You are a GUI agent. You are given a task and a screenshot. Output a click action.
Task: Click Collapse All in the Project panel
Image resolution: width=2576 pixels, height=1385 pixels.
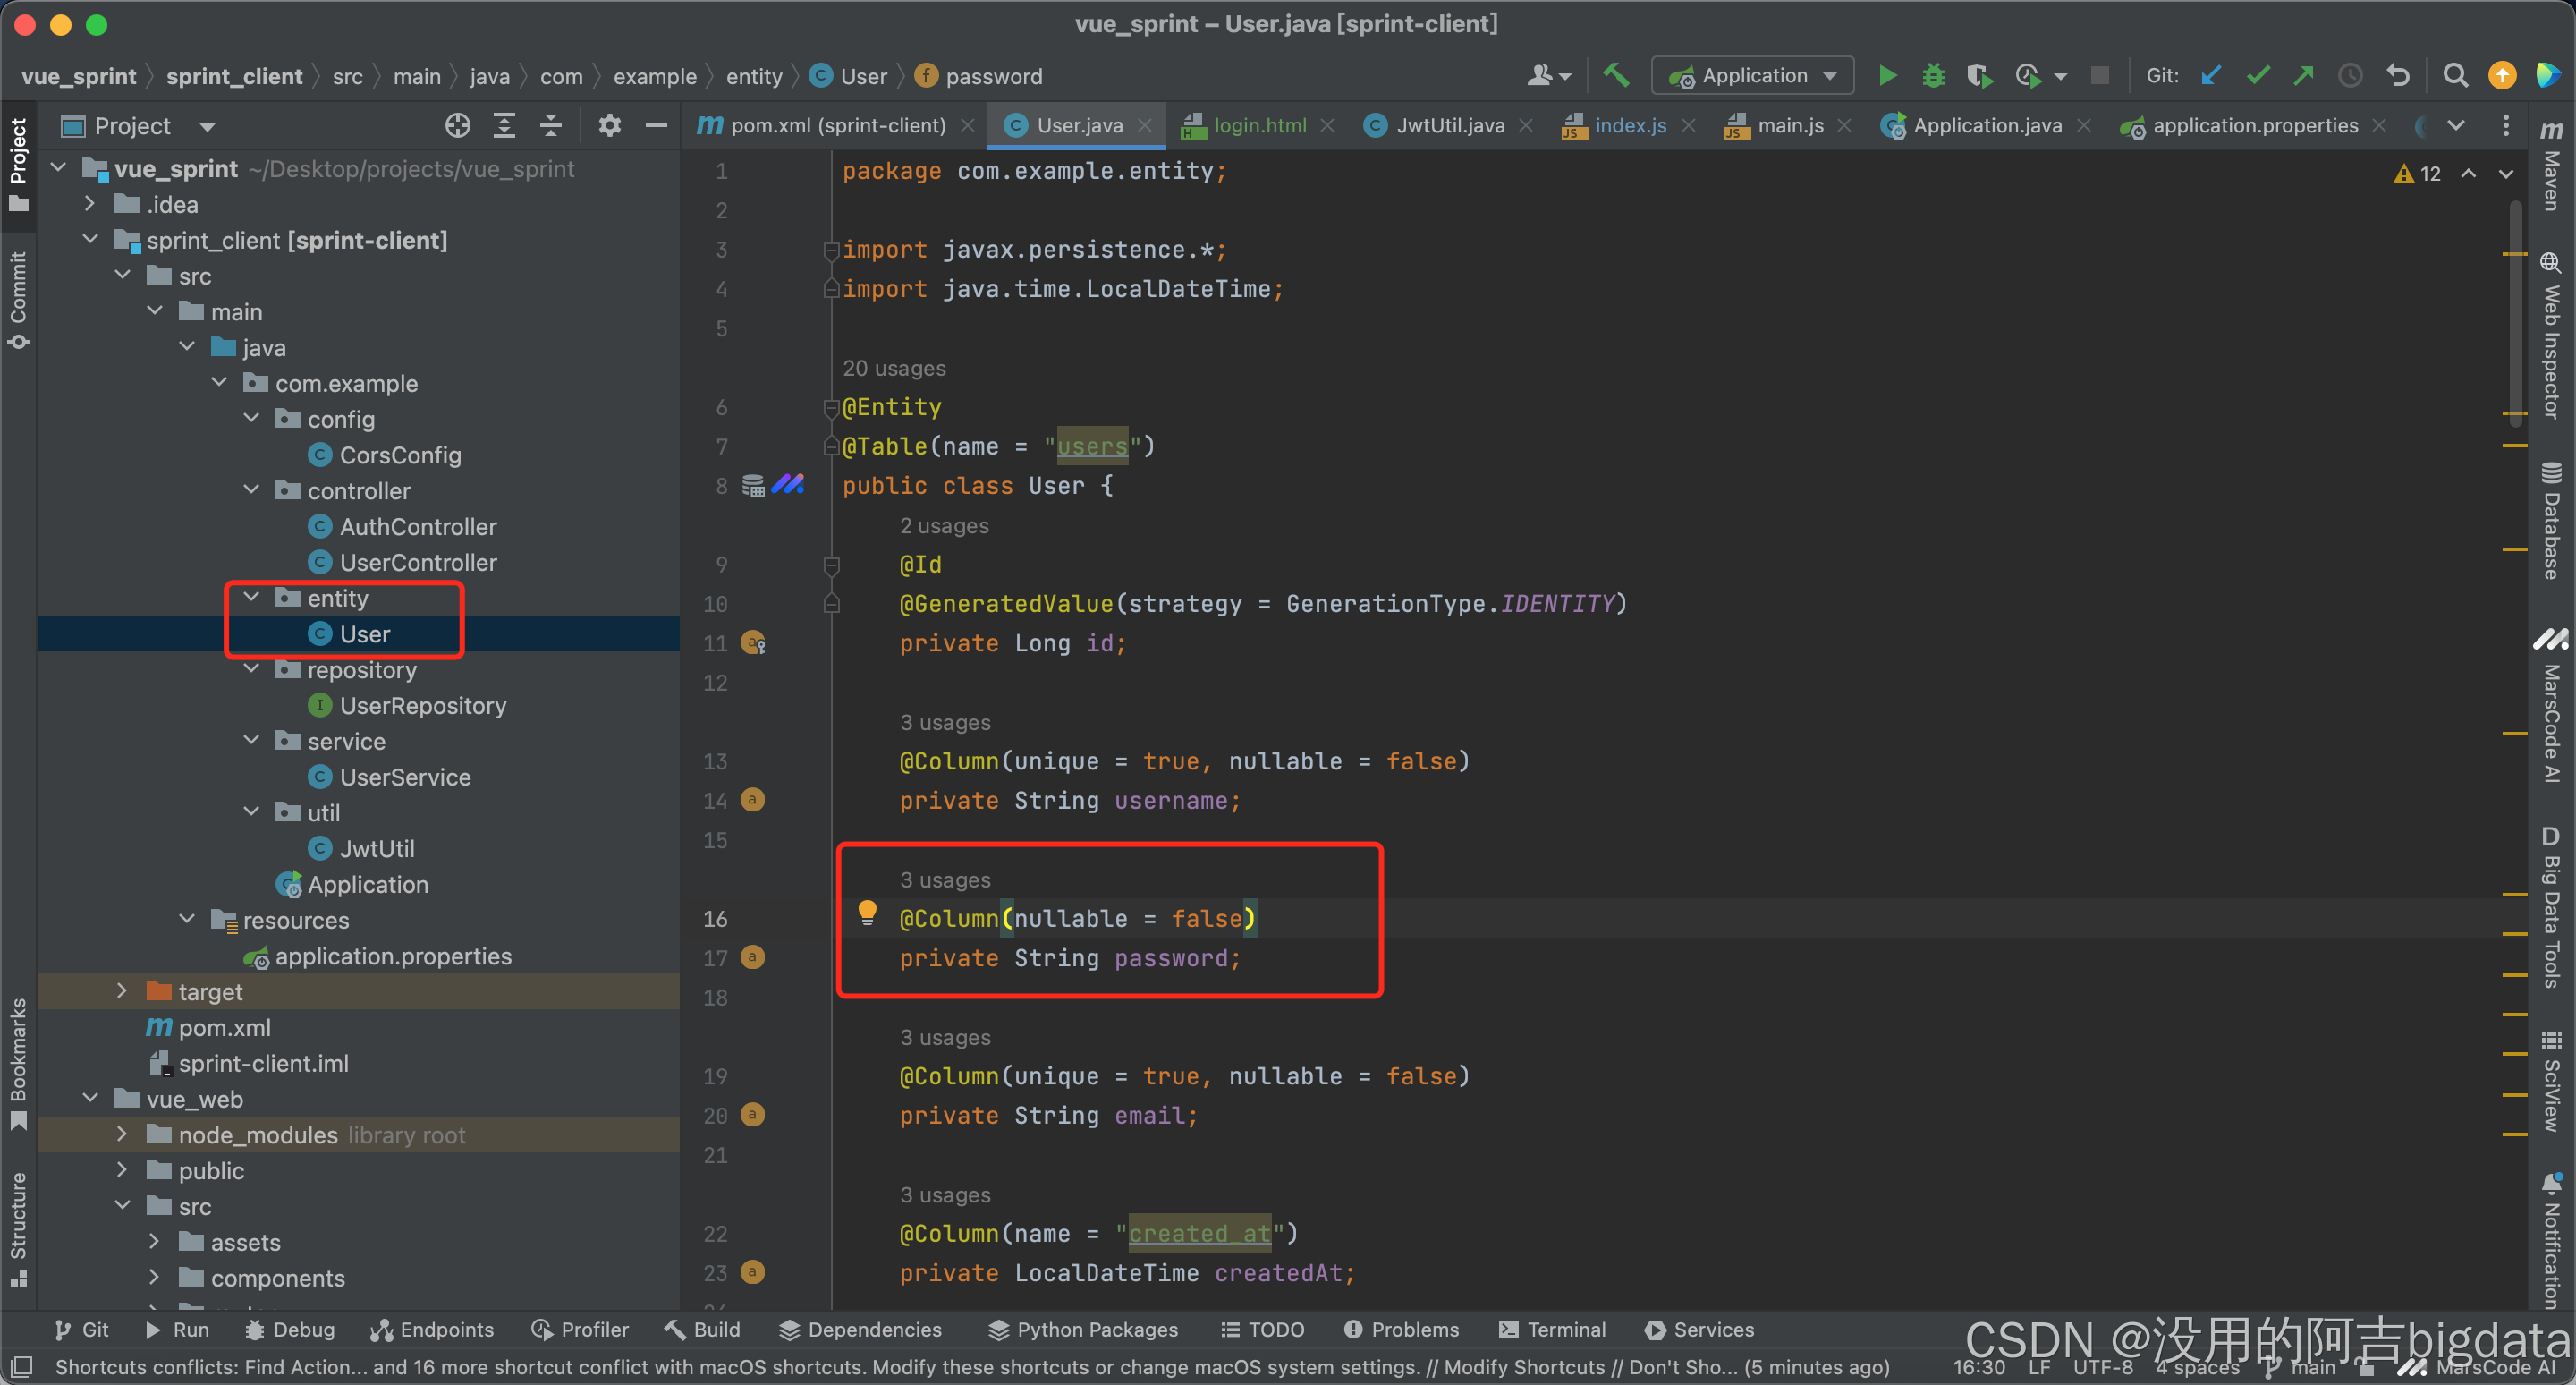click(551, 126)
